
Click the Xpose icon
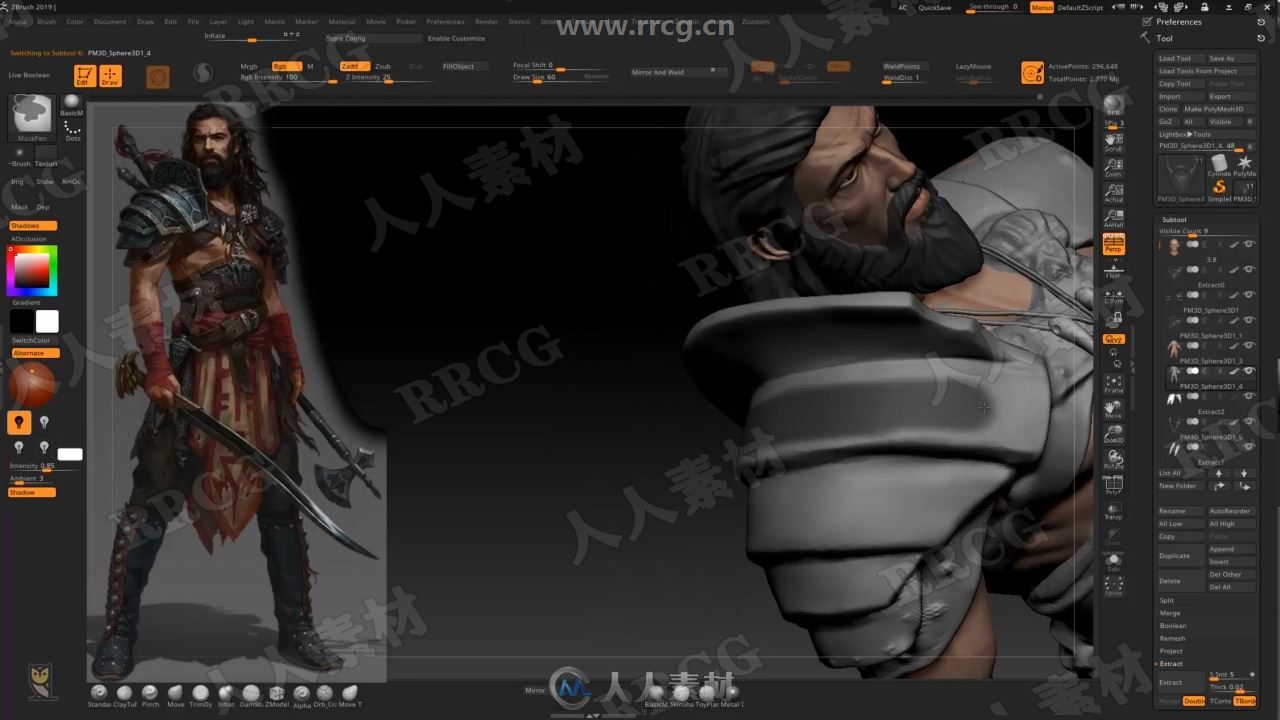click(1113, 587)
